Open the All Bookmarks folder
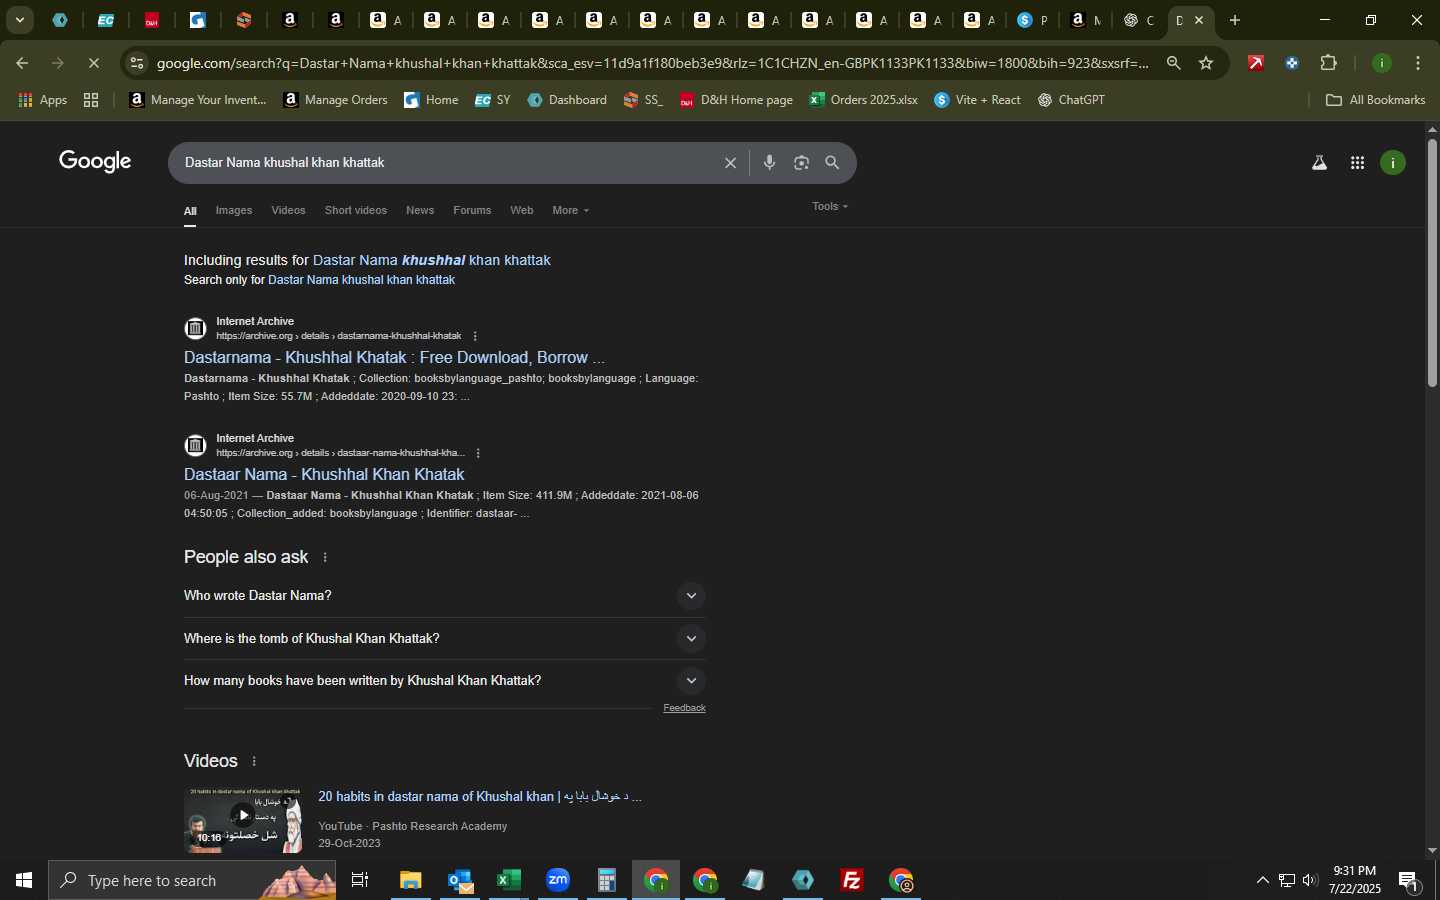The image size is (1440, 900). (1375, 100)
